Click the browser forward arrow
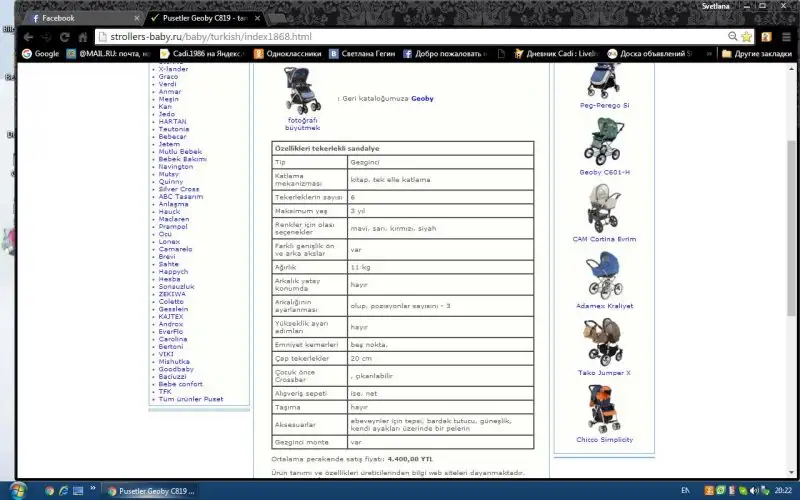800x500 pixels. [46, 37]
